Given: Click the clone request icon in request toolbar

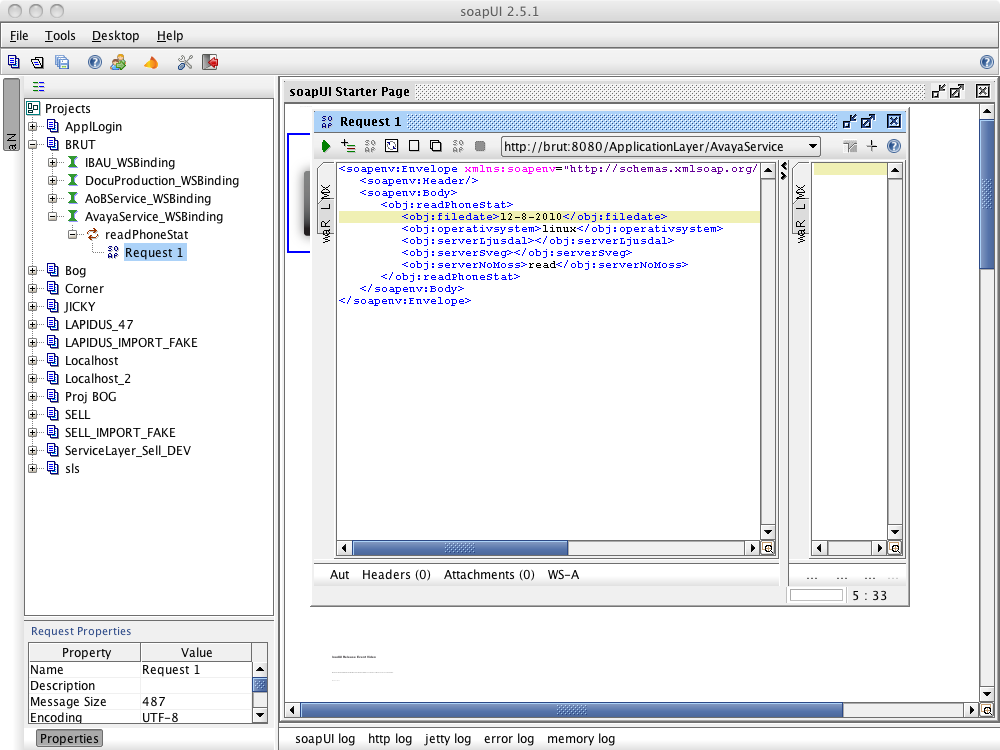Looking at the screenshot, I should coord(436,146).
